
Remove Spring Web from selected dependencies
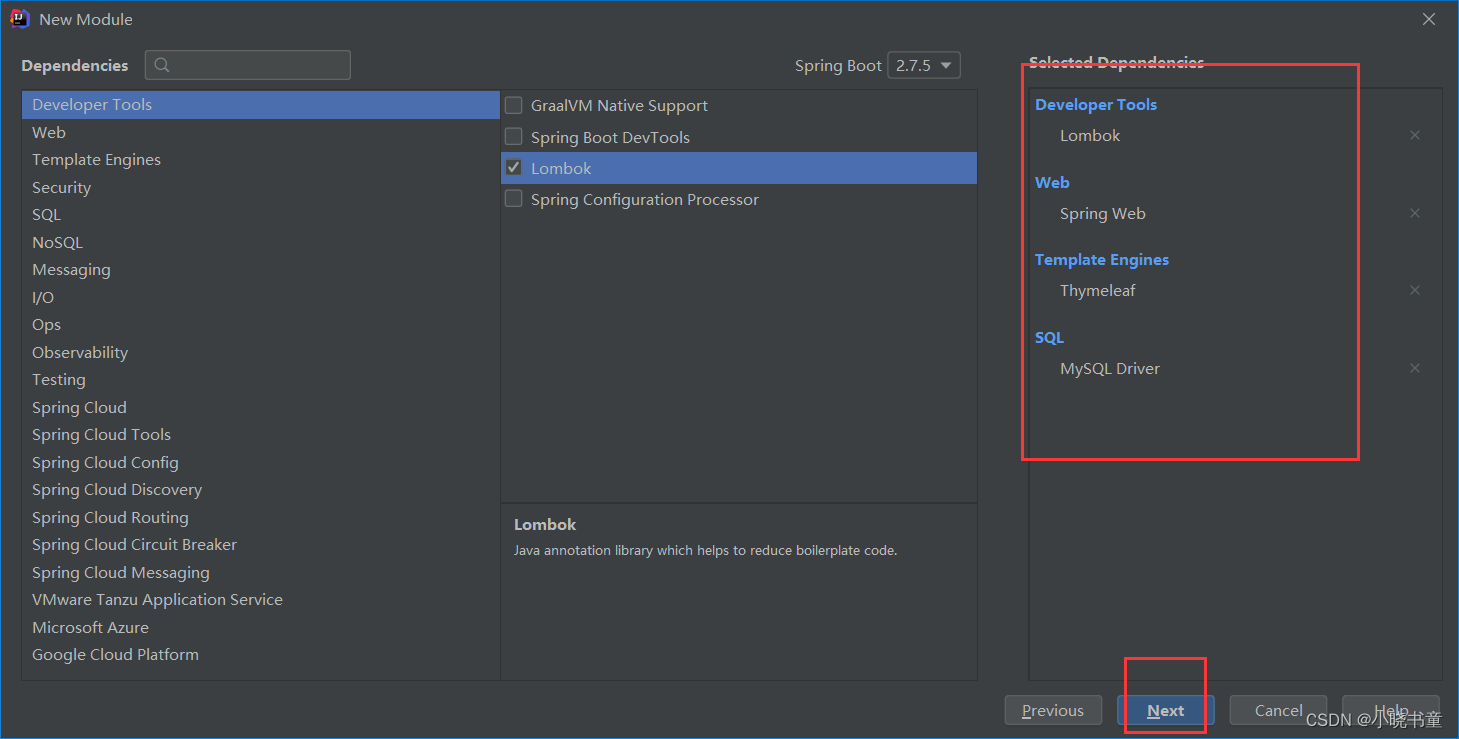coord(1414,213)
